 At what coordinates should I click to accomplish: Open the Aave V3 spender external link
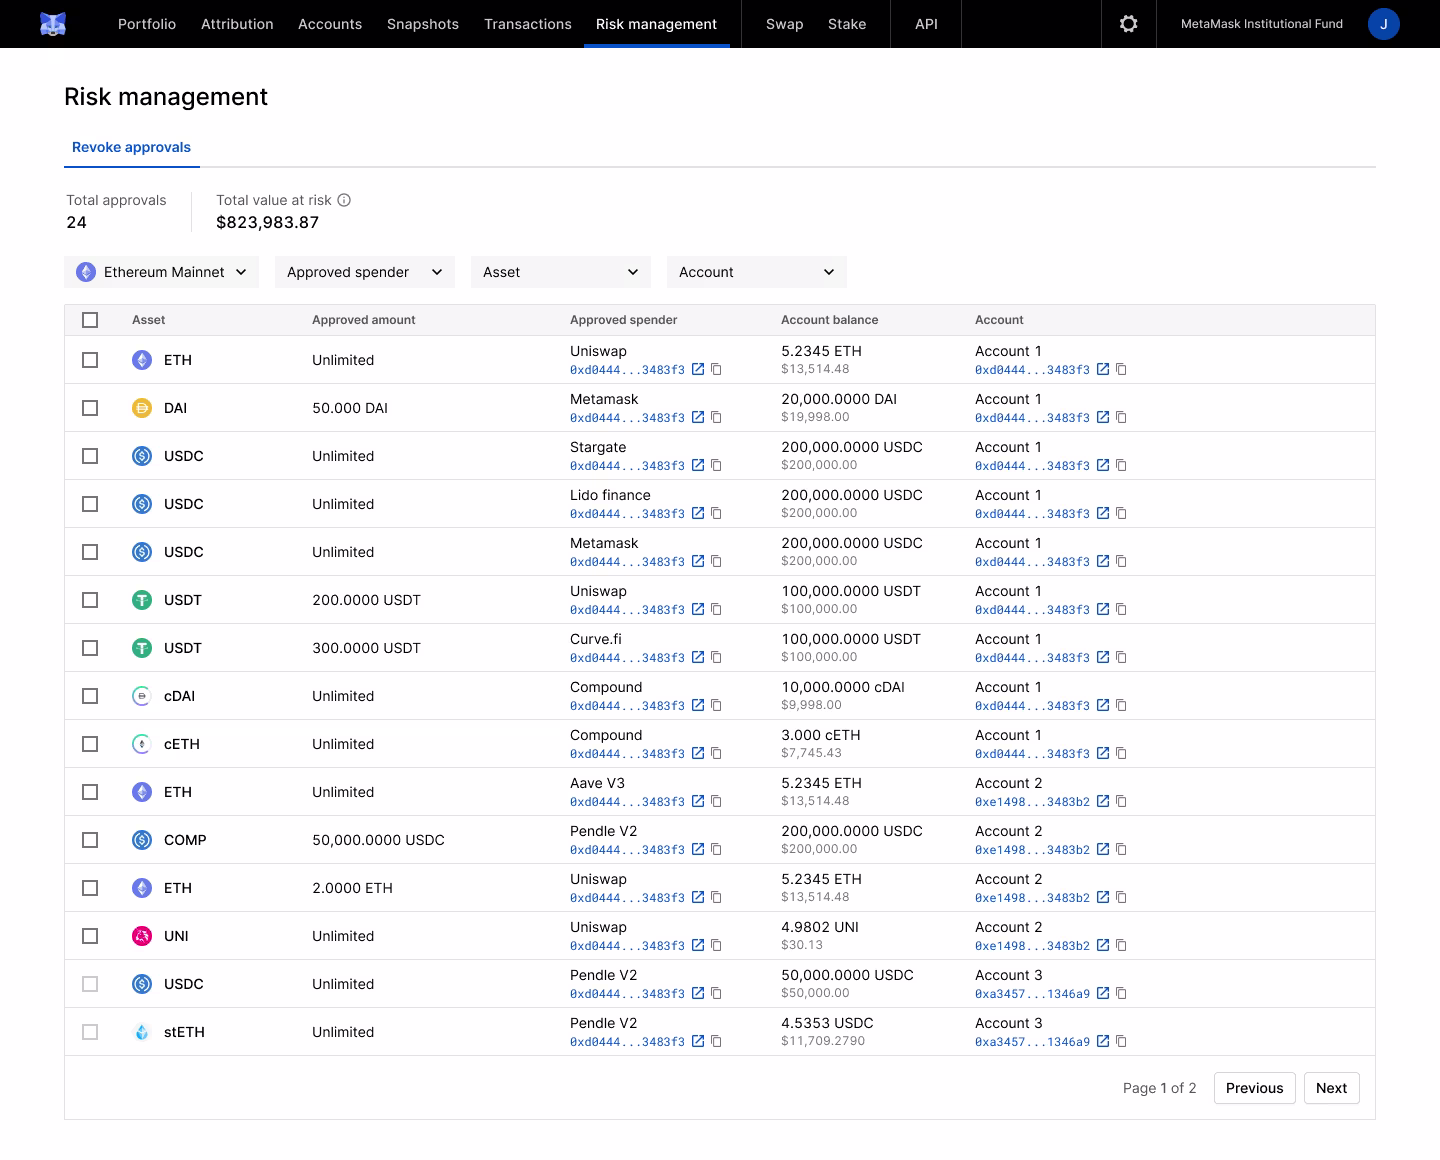pyautogui.click(x=698, y=801)
